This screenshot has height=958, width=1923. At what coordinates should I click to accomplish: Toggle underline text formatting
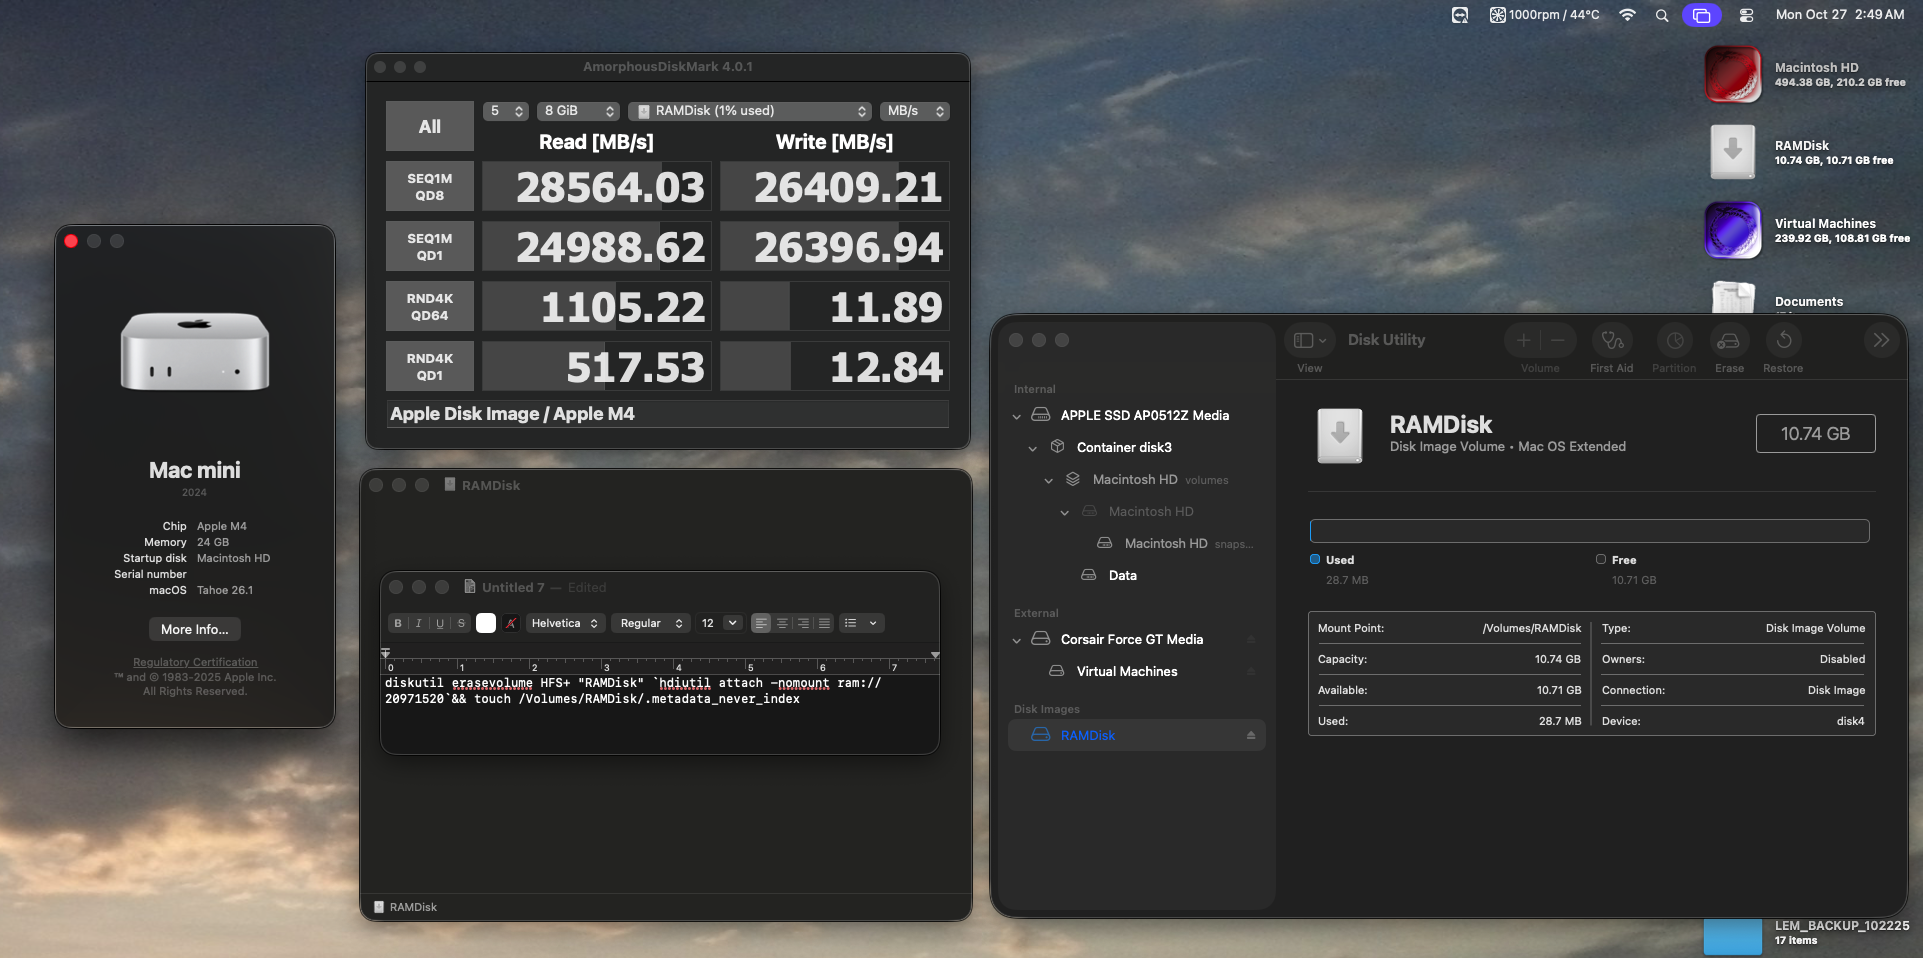(x=440, y=623)
